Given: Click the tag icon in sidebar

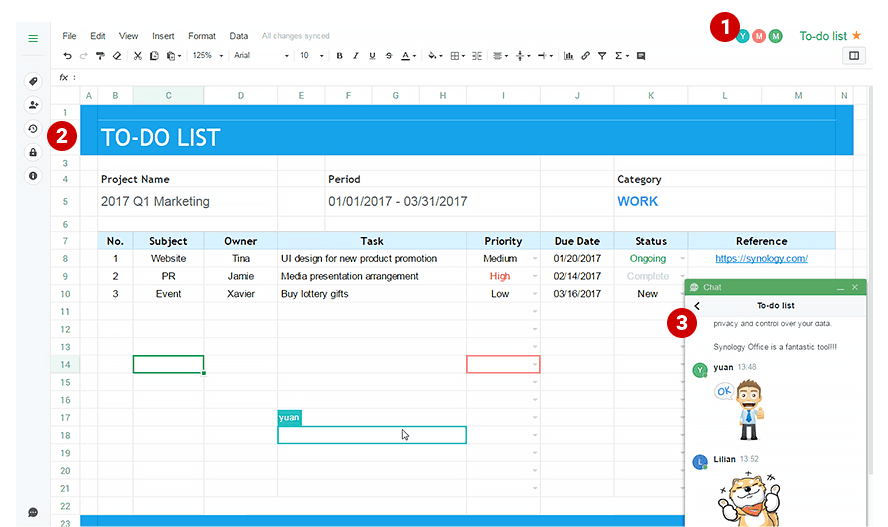Looking at the screenshot, I should pyautogui.click(x=33, y=82).
